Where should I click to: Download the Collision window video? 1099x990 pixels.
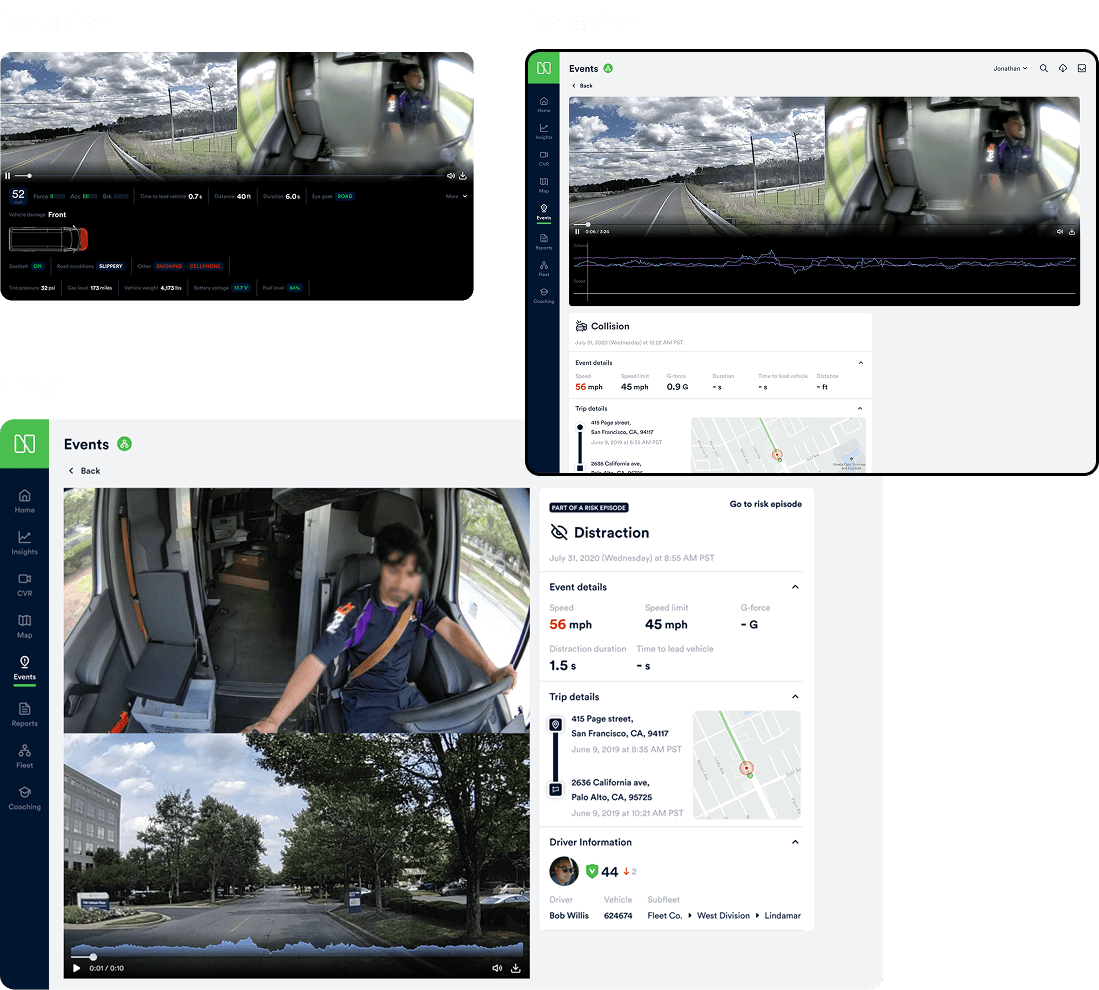1072,231
